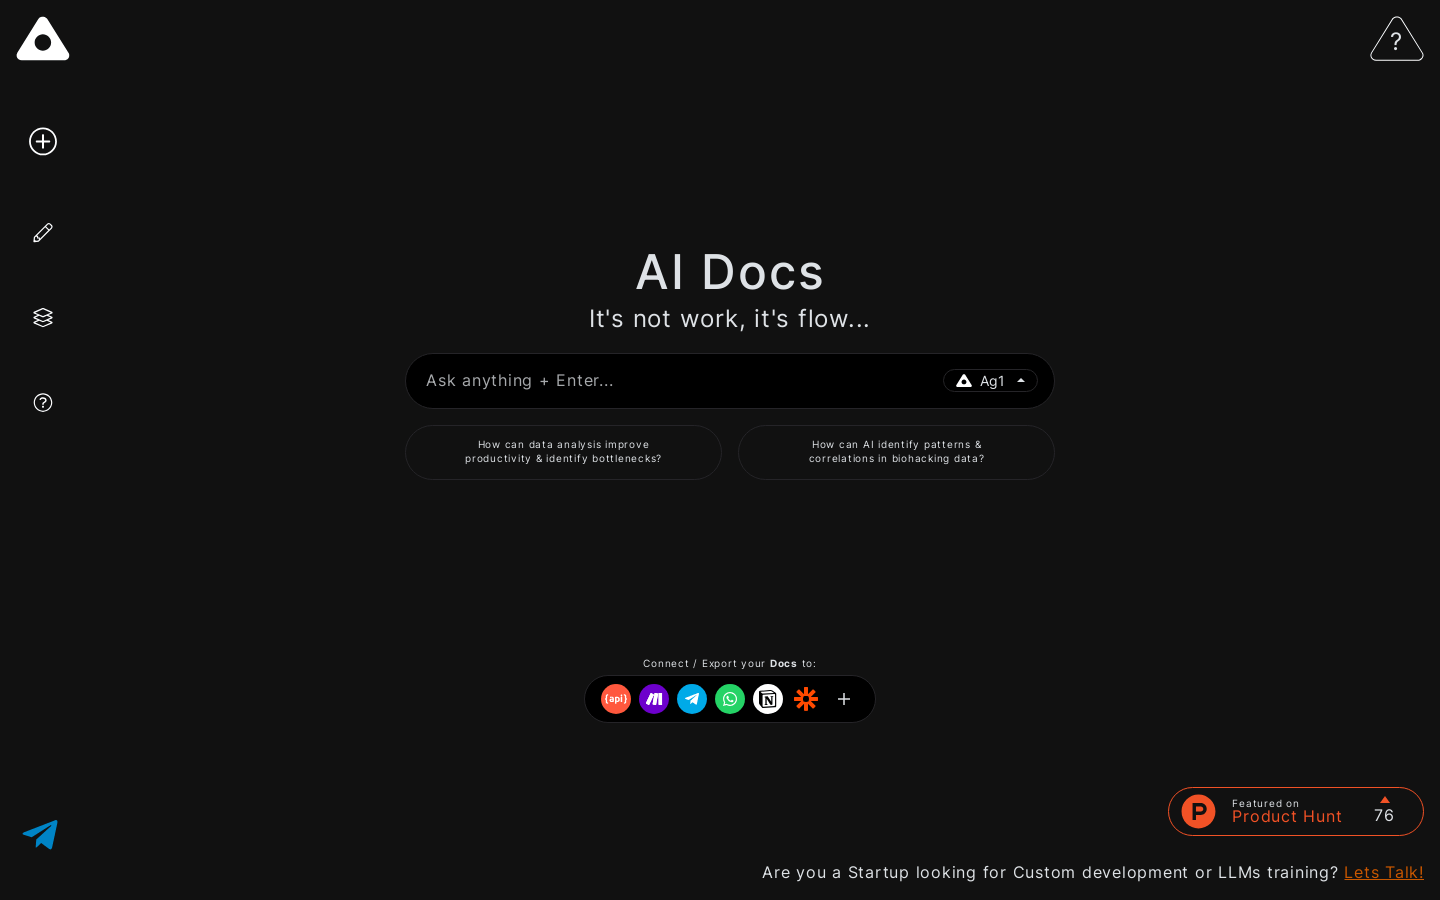Screen dimensions: 1440x900
Task: Click the app logo at top left
Action: tap(43, 38)
